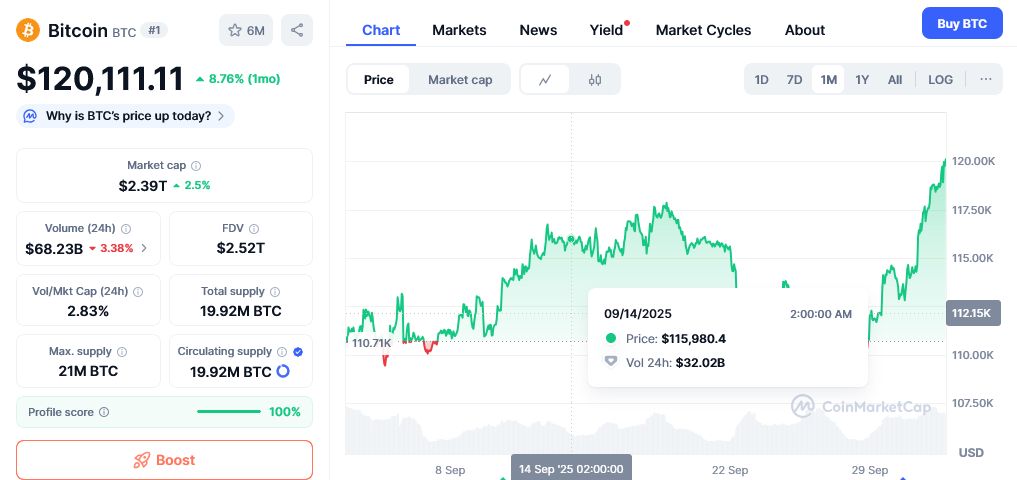Expand 'Why is BTC's price up today?'
Screen dimensions: 1017x480
127,116
